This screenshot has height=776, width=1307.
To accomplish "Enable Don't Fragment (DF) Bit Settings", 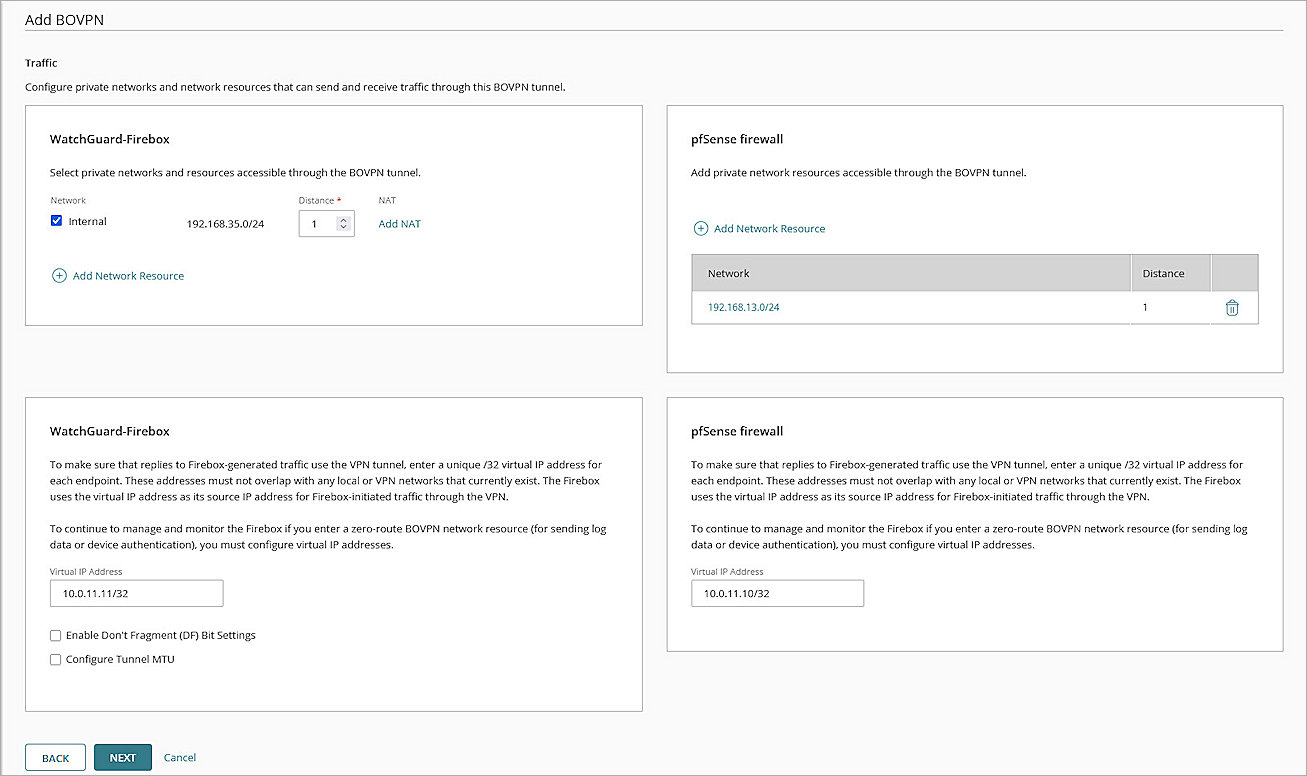I will click(55, 635).
